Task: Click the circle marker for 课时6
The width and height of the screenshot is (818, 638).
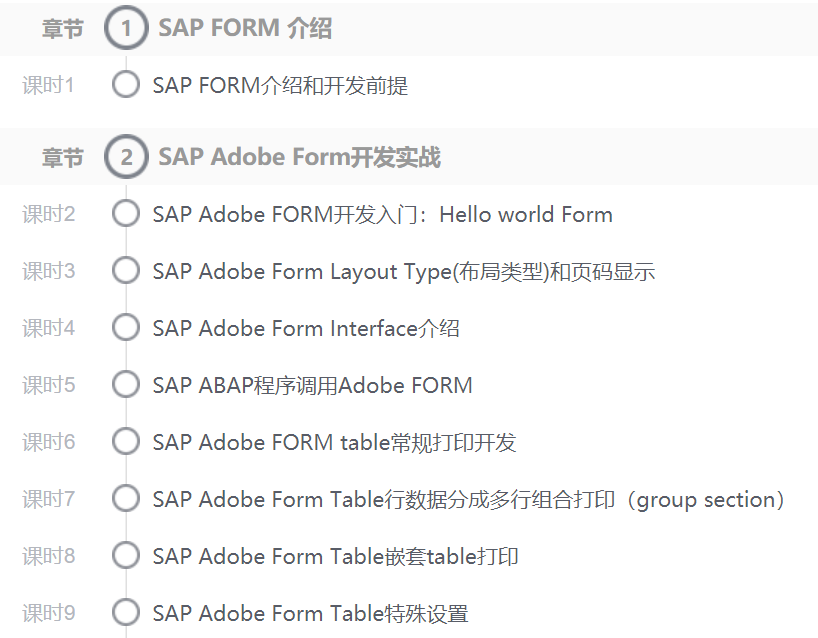Action: pyautogui.click(x=125, y=441)
